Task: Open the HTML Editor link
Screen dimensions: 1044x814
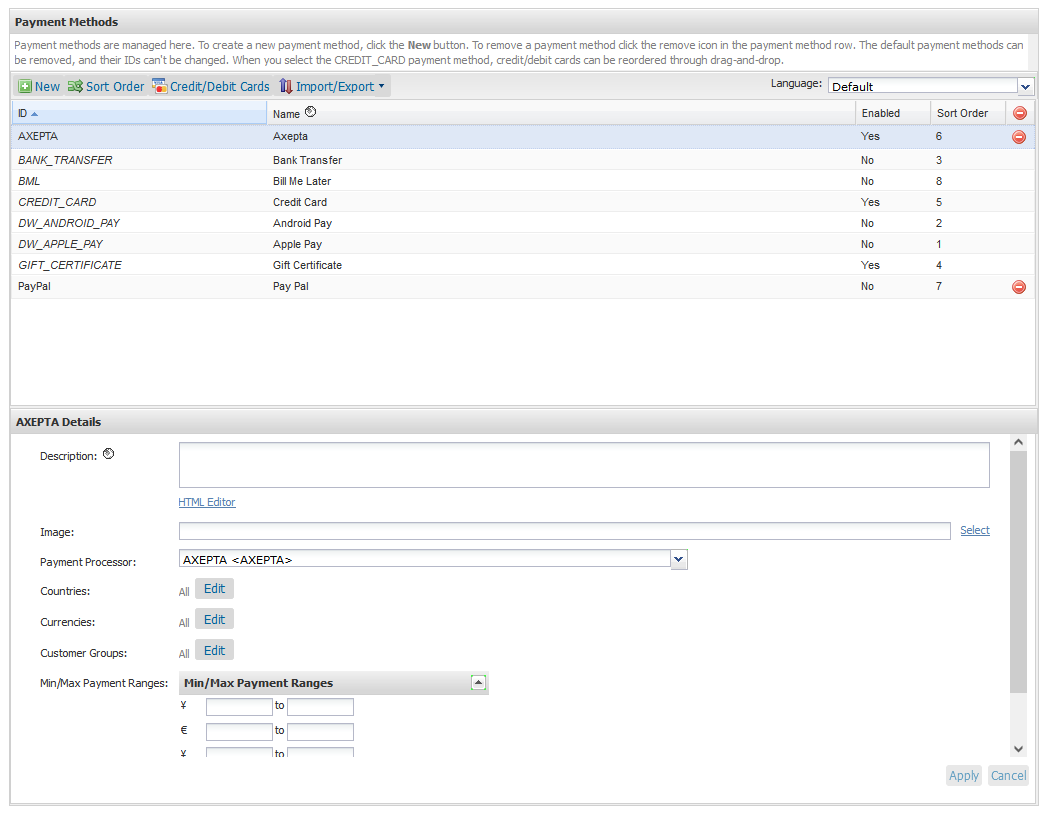Action: click(207, 502)
